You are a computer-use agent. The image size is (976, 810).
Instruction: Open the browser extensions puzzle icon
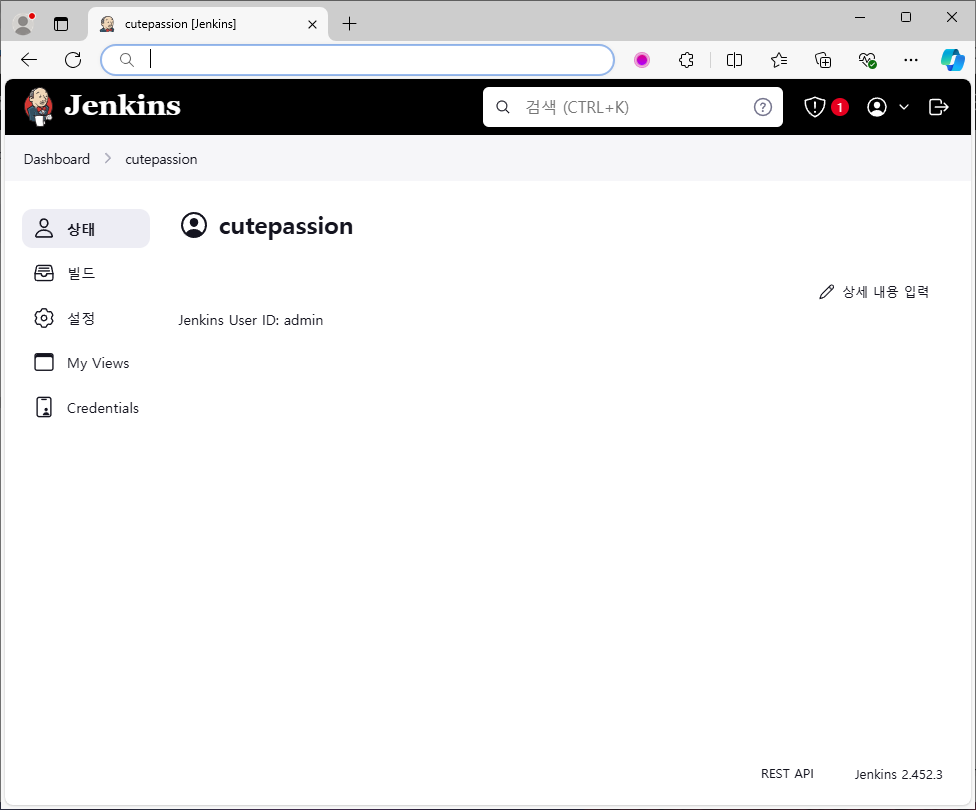pyautogui.click(x=686, y=60)
